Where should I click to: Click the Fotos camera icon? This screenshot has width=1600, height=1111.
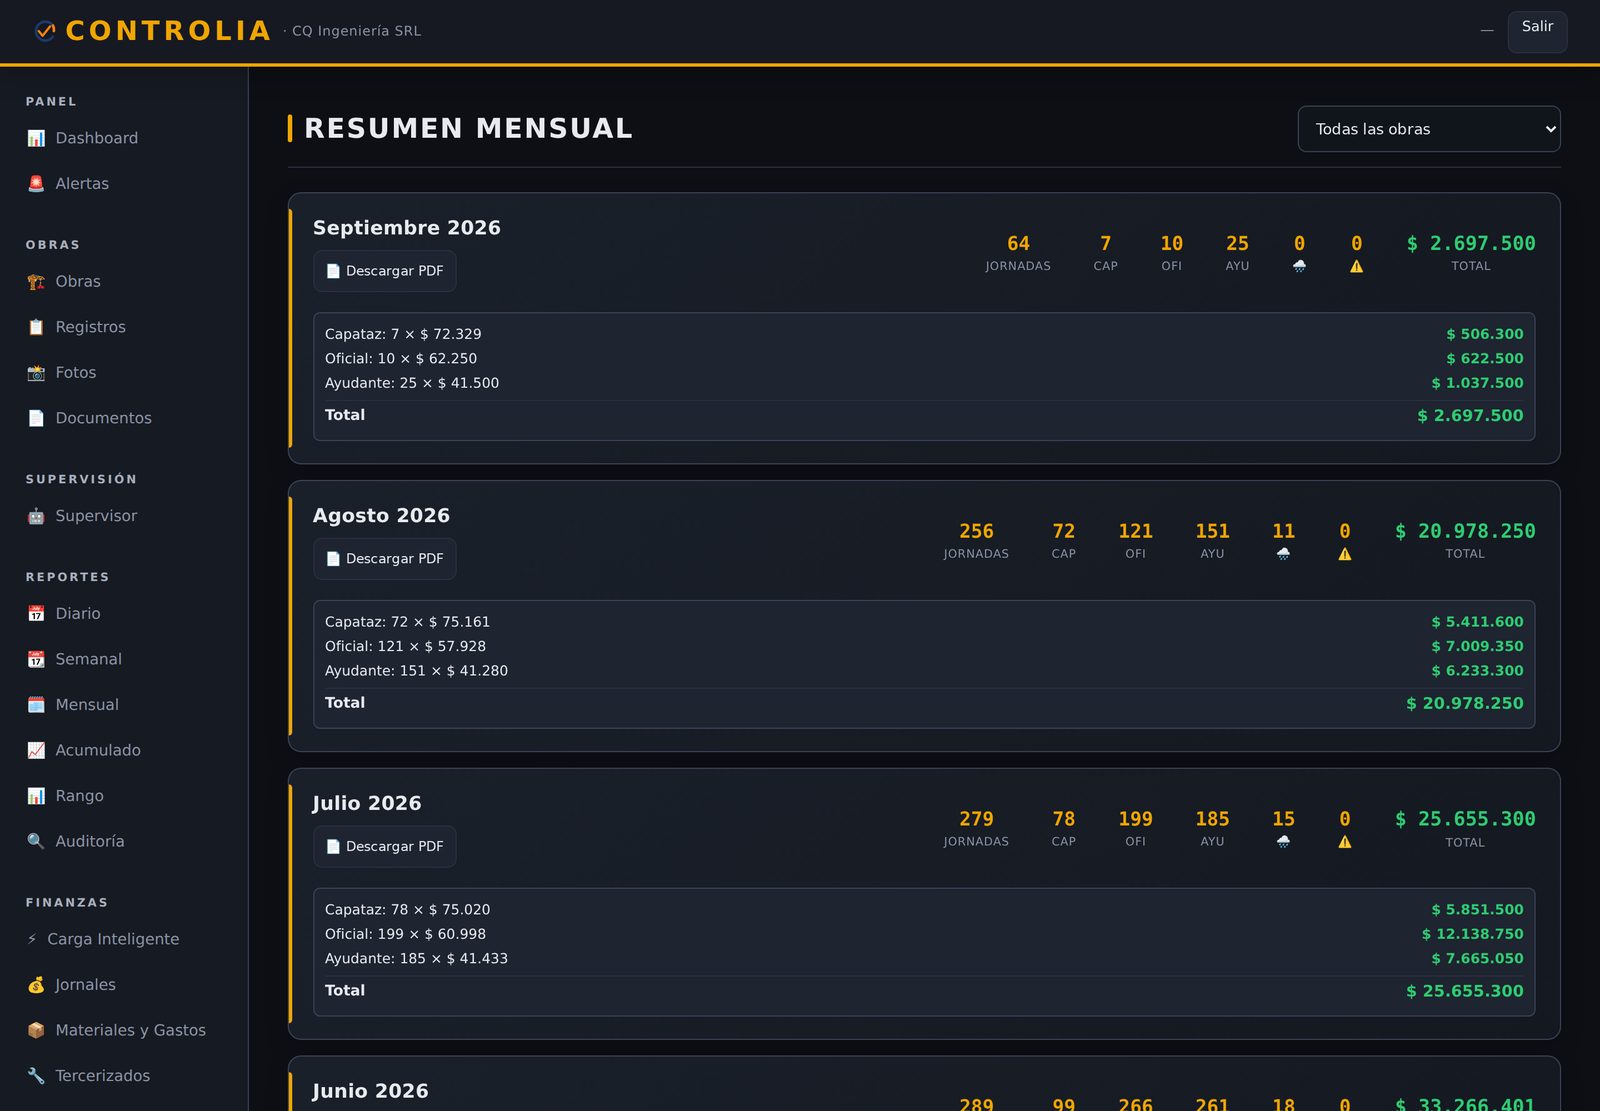click(x=36, y=373)
